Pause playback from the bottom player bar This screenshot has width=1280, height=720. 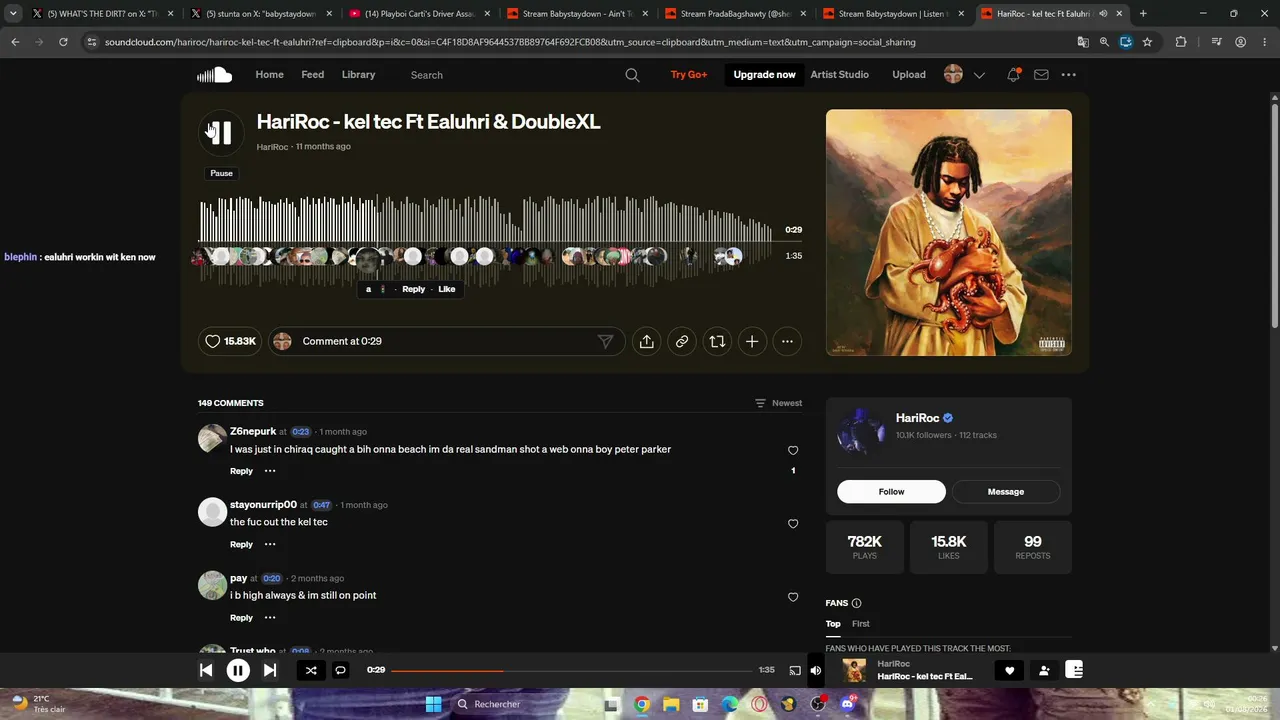click(x=238, y=670)
